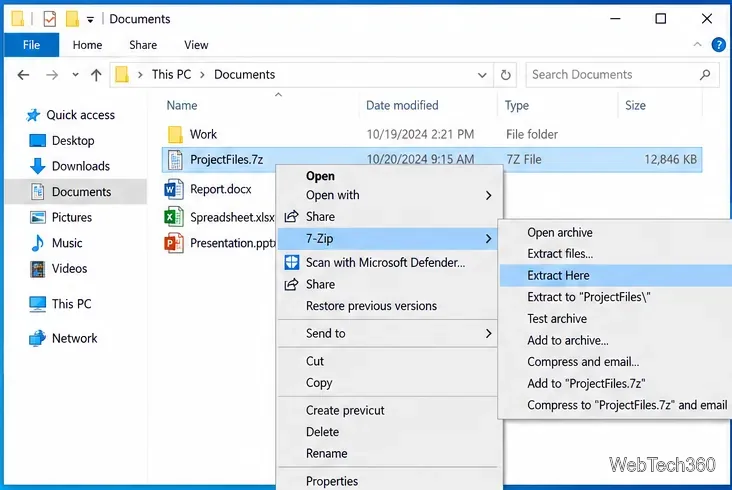Click the PowerPoint icon for Presentation file

174,243
